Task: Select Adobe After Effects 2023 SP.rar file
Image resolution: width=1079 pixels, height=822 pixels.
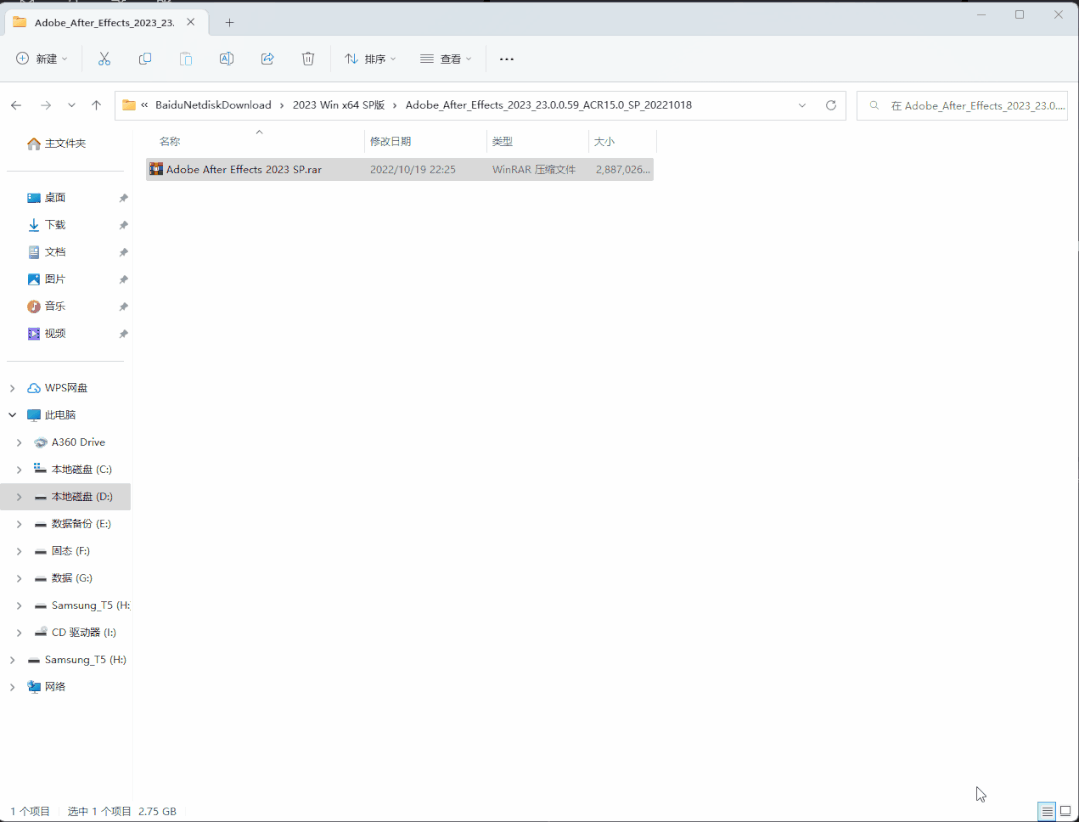Action: 244,170
